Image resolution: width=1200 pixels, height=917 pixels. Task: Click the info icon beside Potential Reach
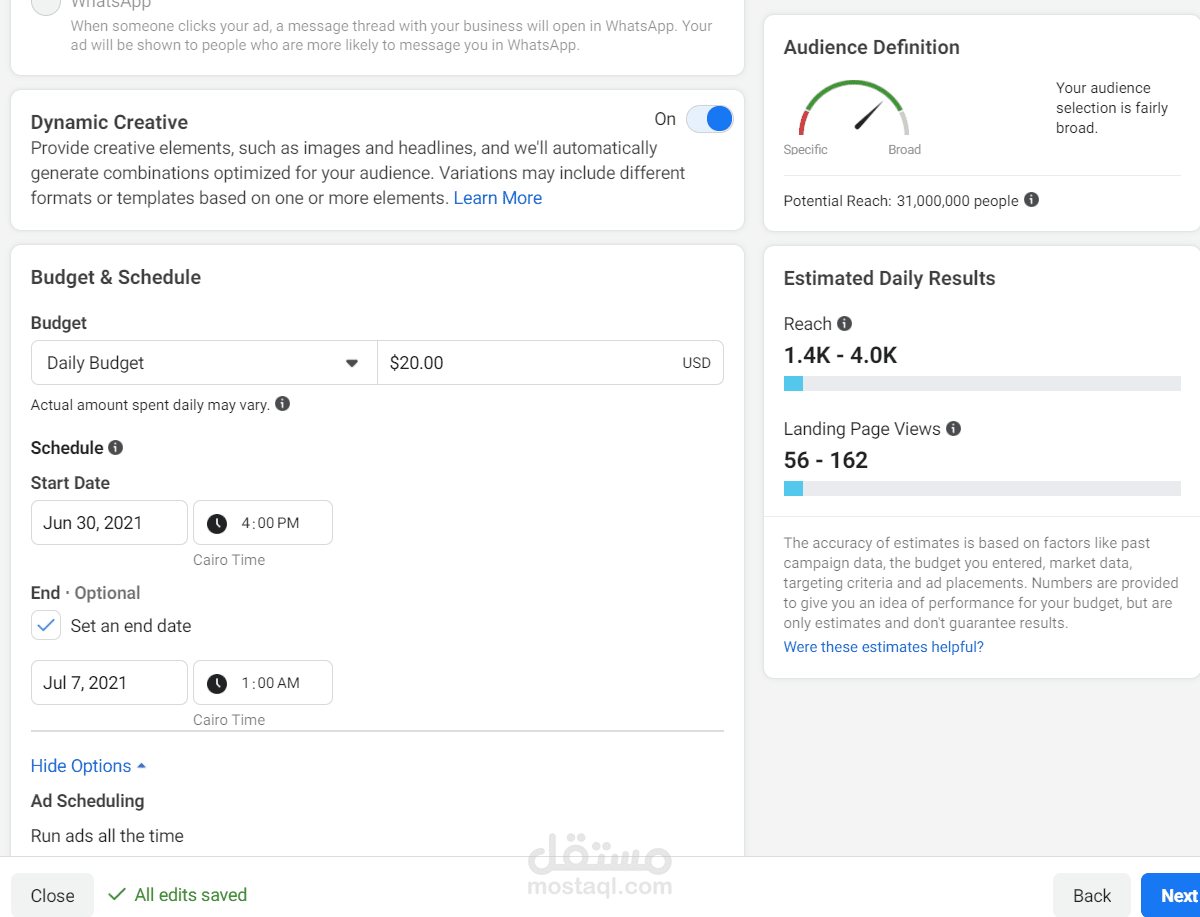pyautogui.click(x=1031, y=200)
